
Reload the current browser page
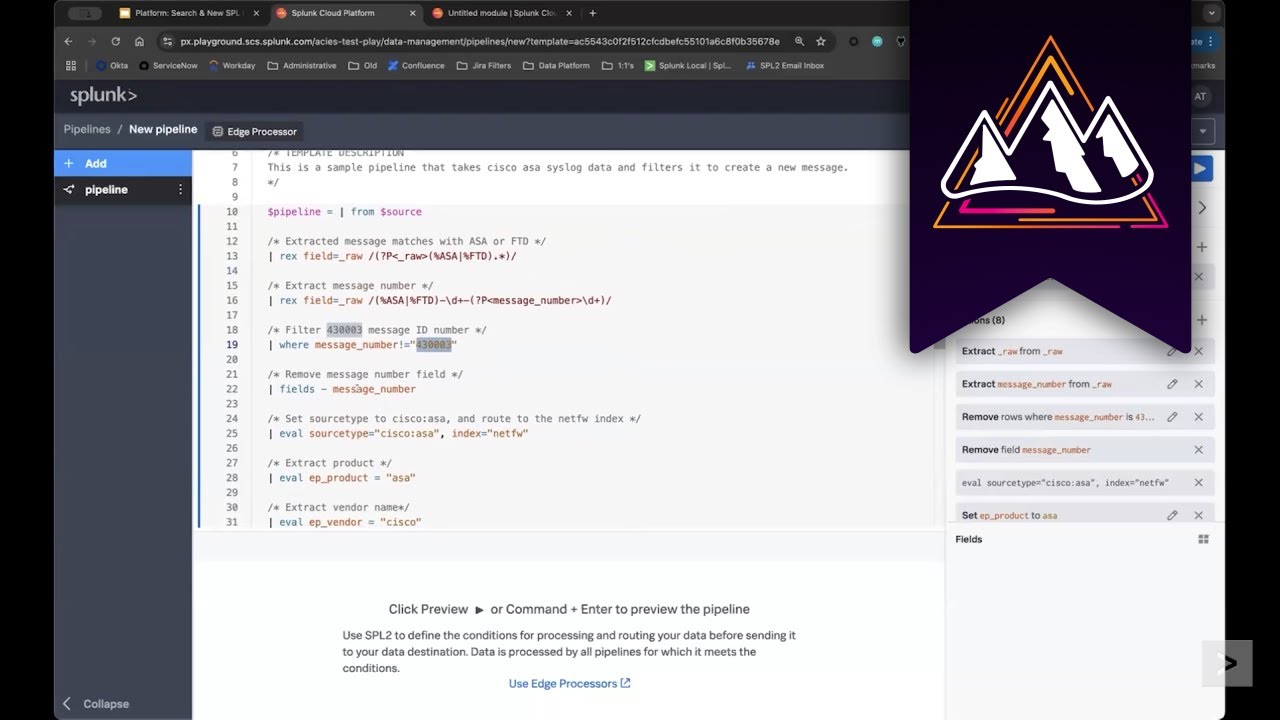click(116, 41)
